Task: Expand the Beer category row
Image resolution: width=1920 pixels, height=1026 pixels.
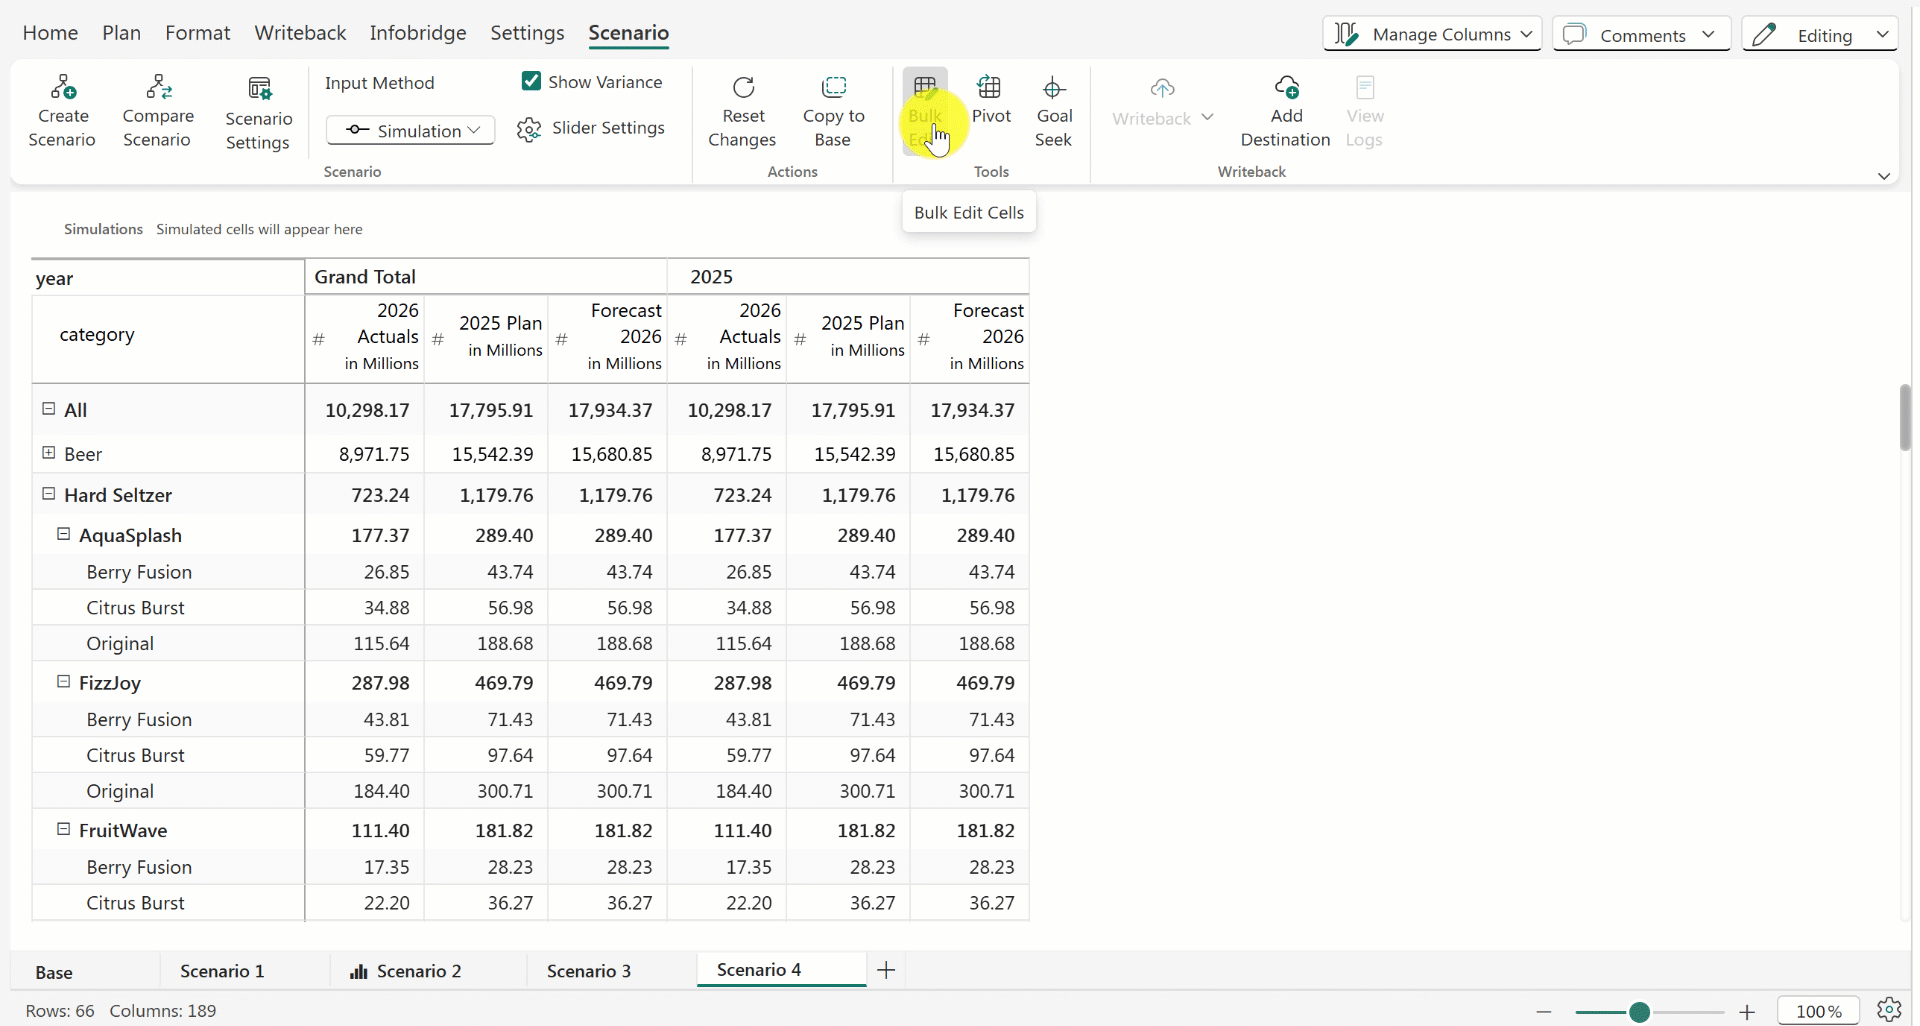Action: 48,453
